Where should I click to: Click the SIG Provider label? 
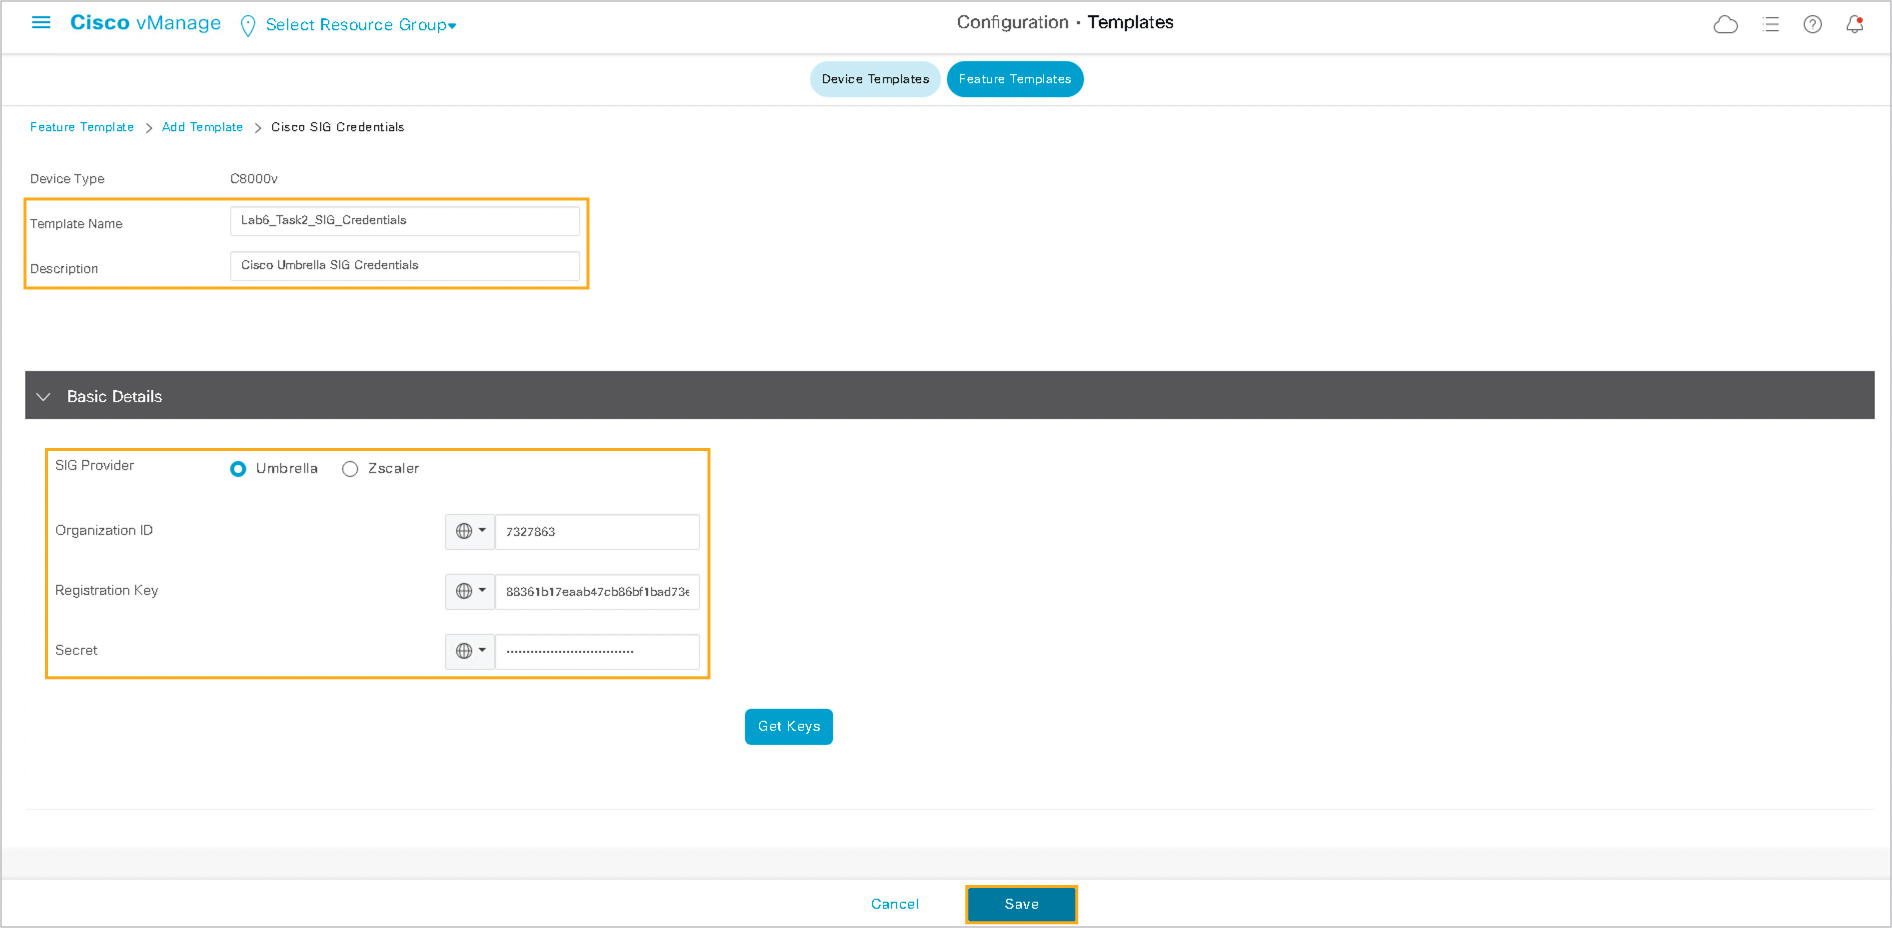(x=94, y=465)
